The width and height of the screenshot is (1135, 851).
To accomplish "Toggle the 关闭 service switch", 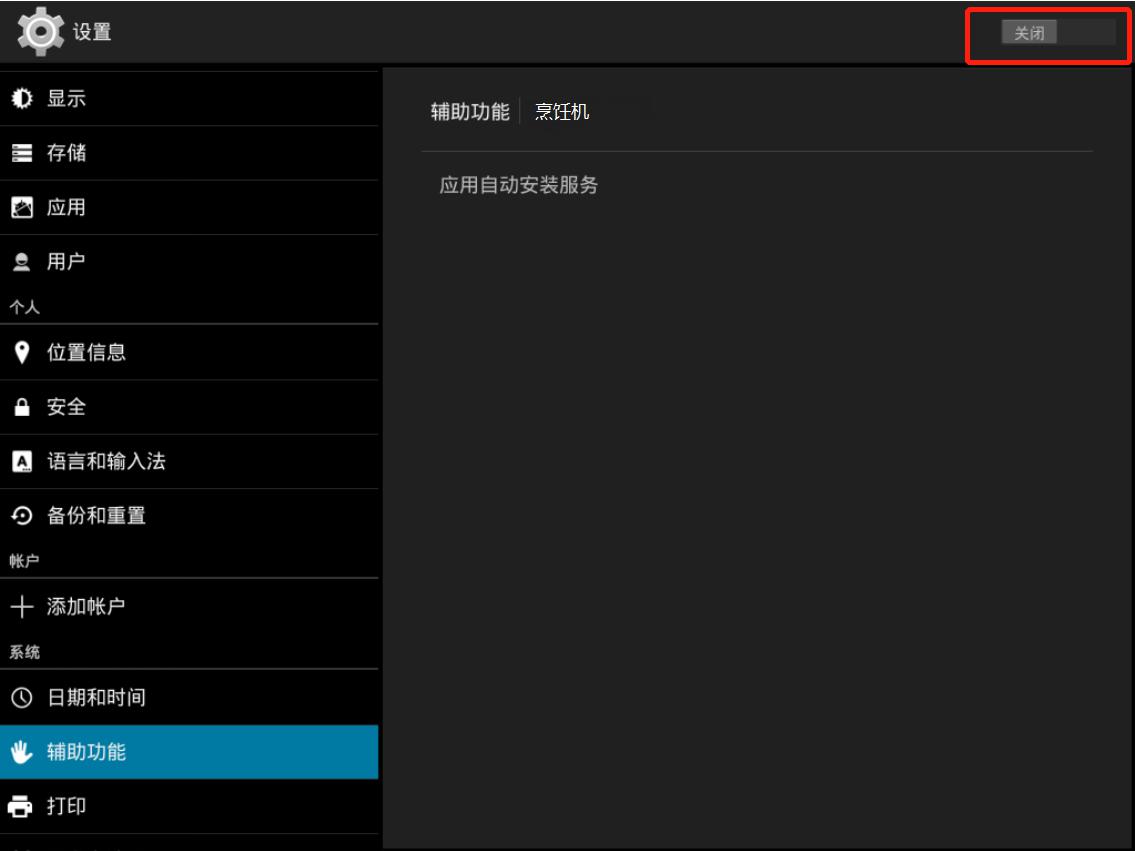I will point(1057,33).
